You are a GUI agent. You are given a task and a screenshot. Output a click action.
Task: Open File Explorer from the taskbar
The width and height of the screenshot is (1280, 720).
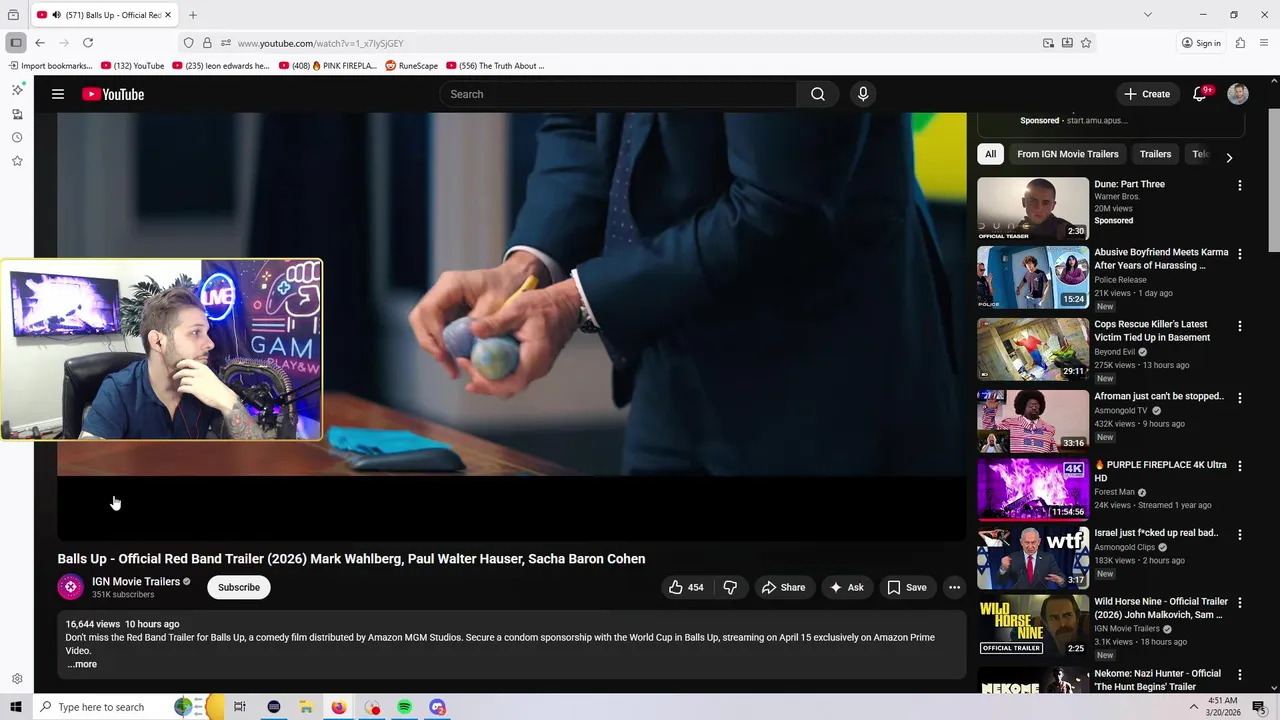(x=306, y=707)
